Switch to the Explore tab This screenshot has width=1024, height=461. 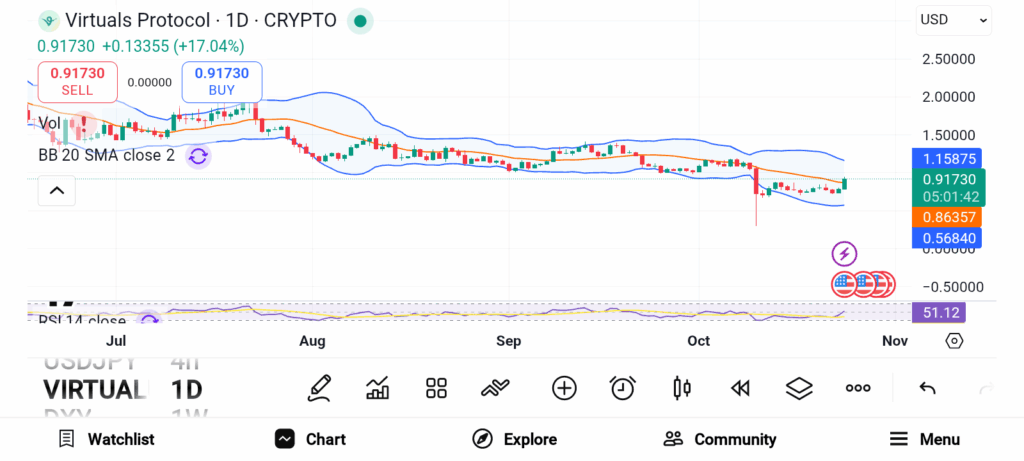click(x=515, y=439)
